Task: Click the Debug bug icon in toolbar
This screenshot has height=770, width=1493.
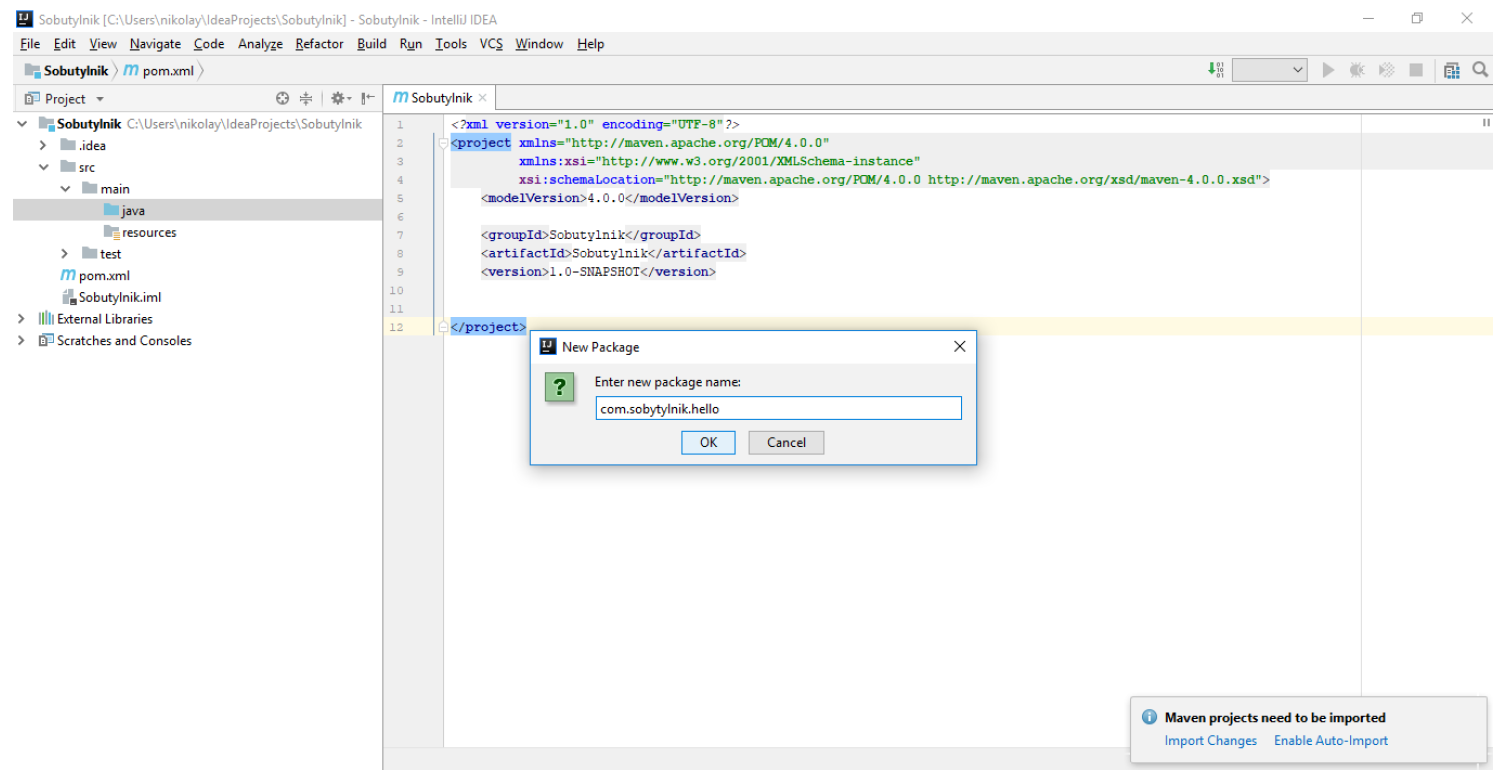Action: 1357,70
